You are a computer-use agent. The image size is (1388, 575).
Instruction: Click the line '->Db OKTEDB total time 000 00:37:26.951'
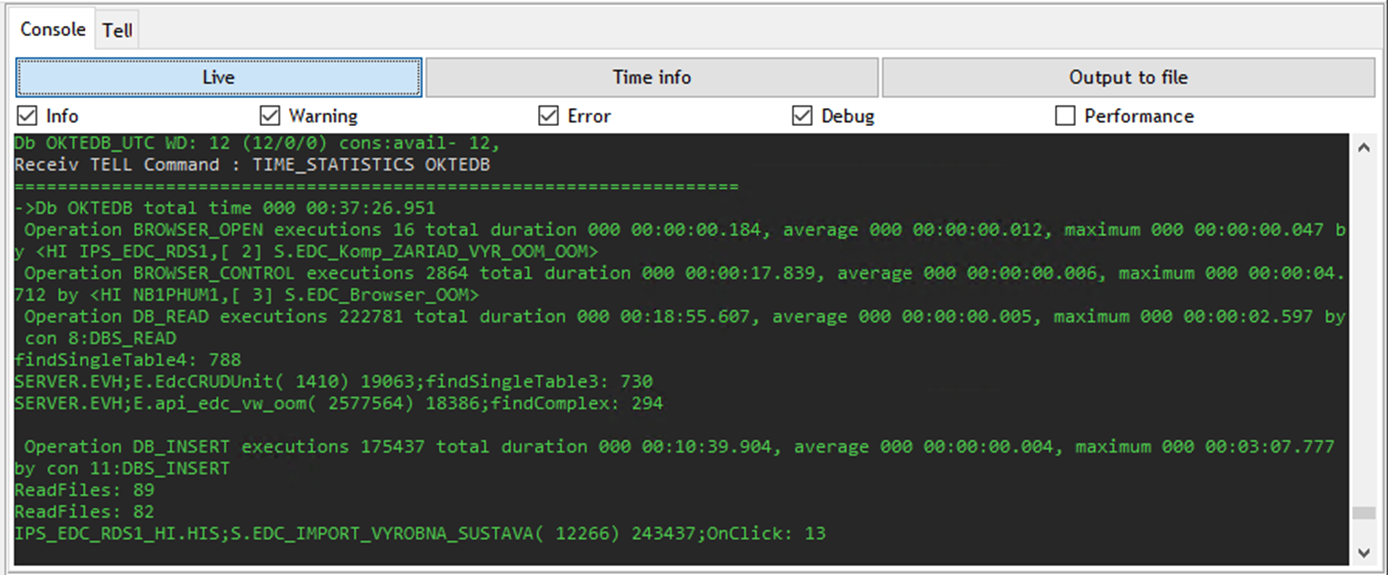coord(225,208)
